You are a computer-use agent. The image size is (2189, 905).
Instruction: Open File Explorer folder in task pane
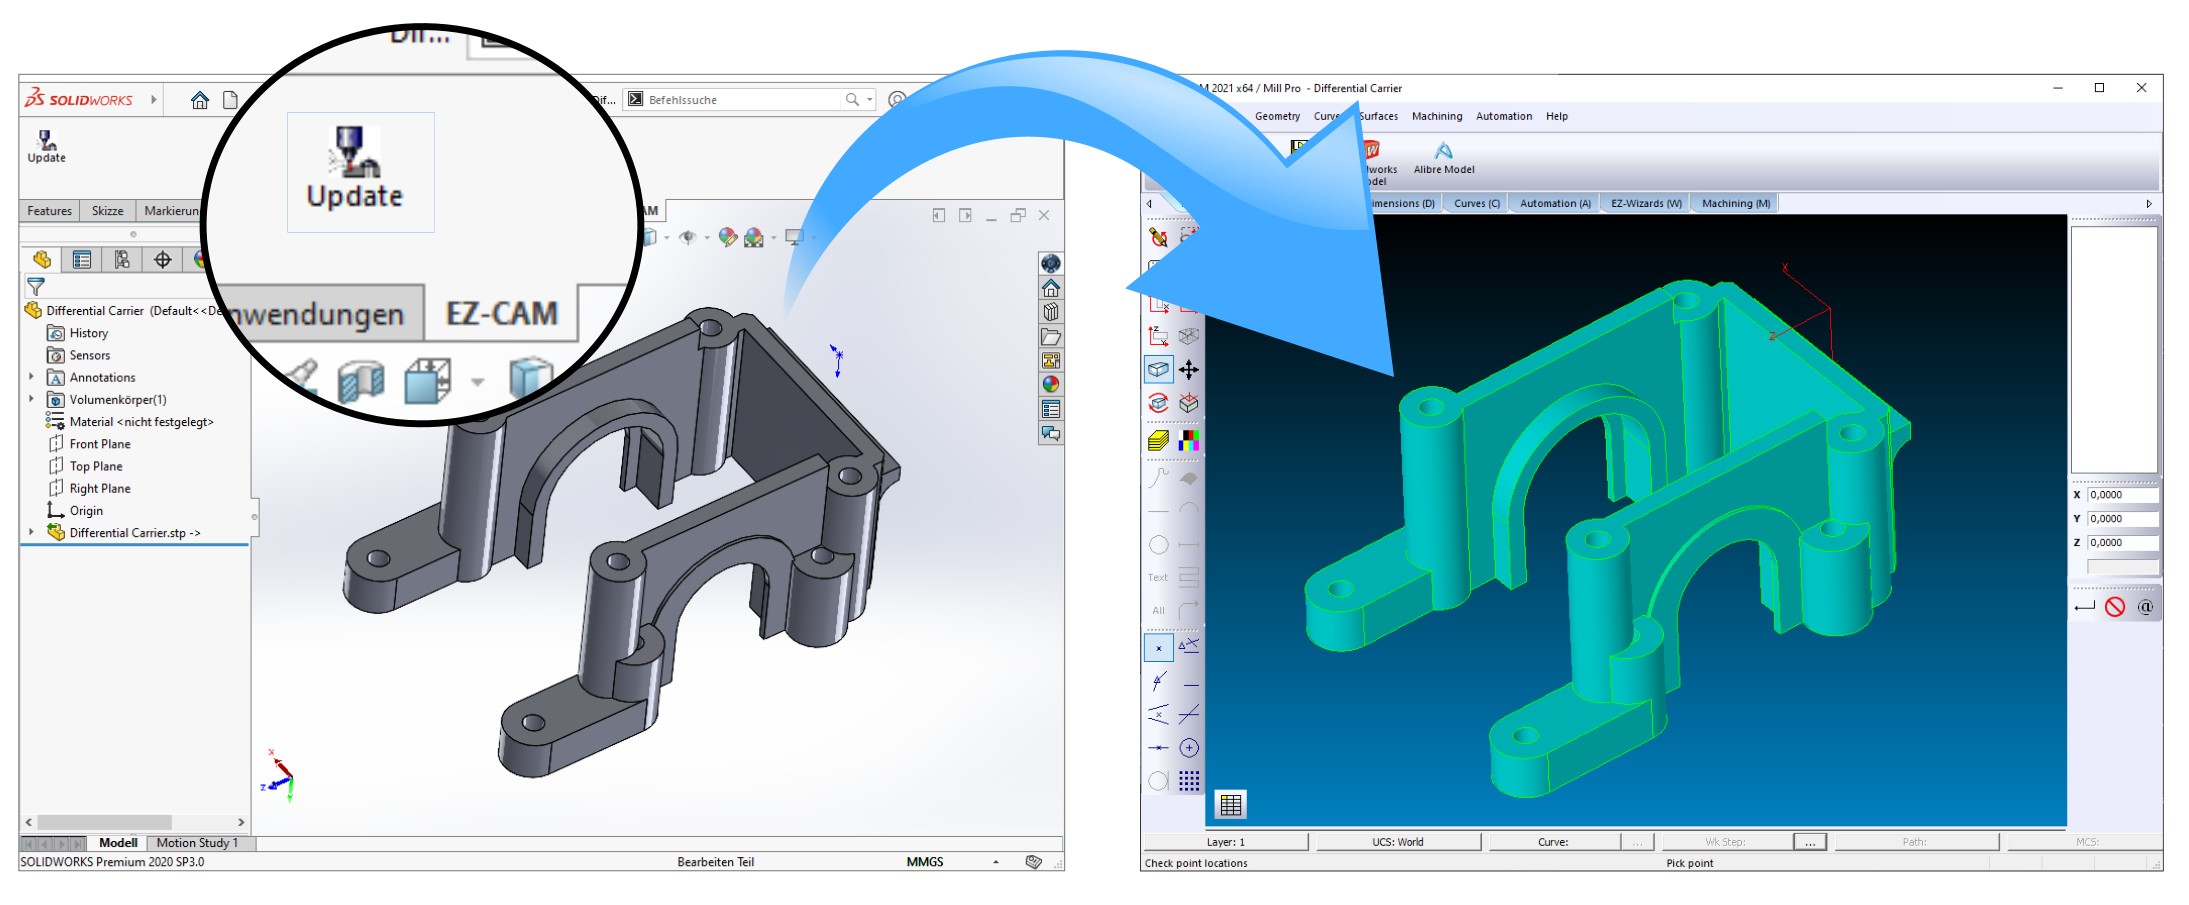tap(1050, 336)
